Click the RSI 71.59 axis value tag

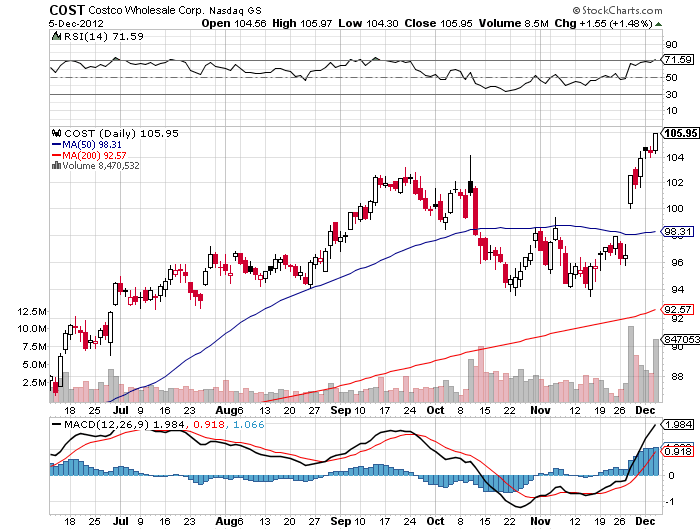click(x=678, y=59)
